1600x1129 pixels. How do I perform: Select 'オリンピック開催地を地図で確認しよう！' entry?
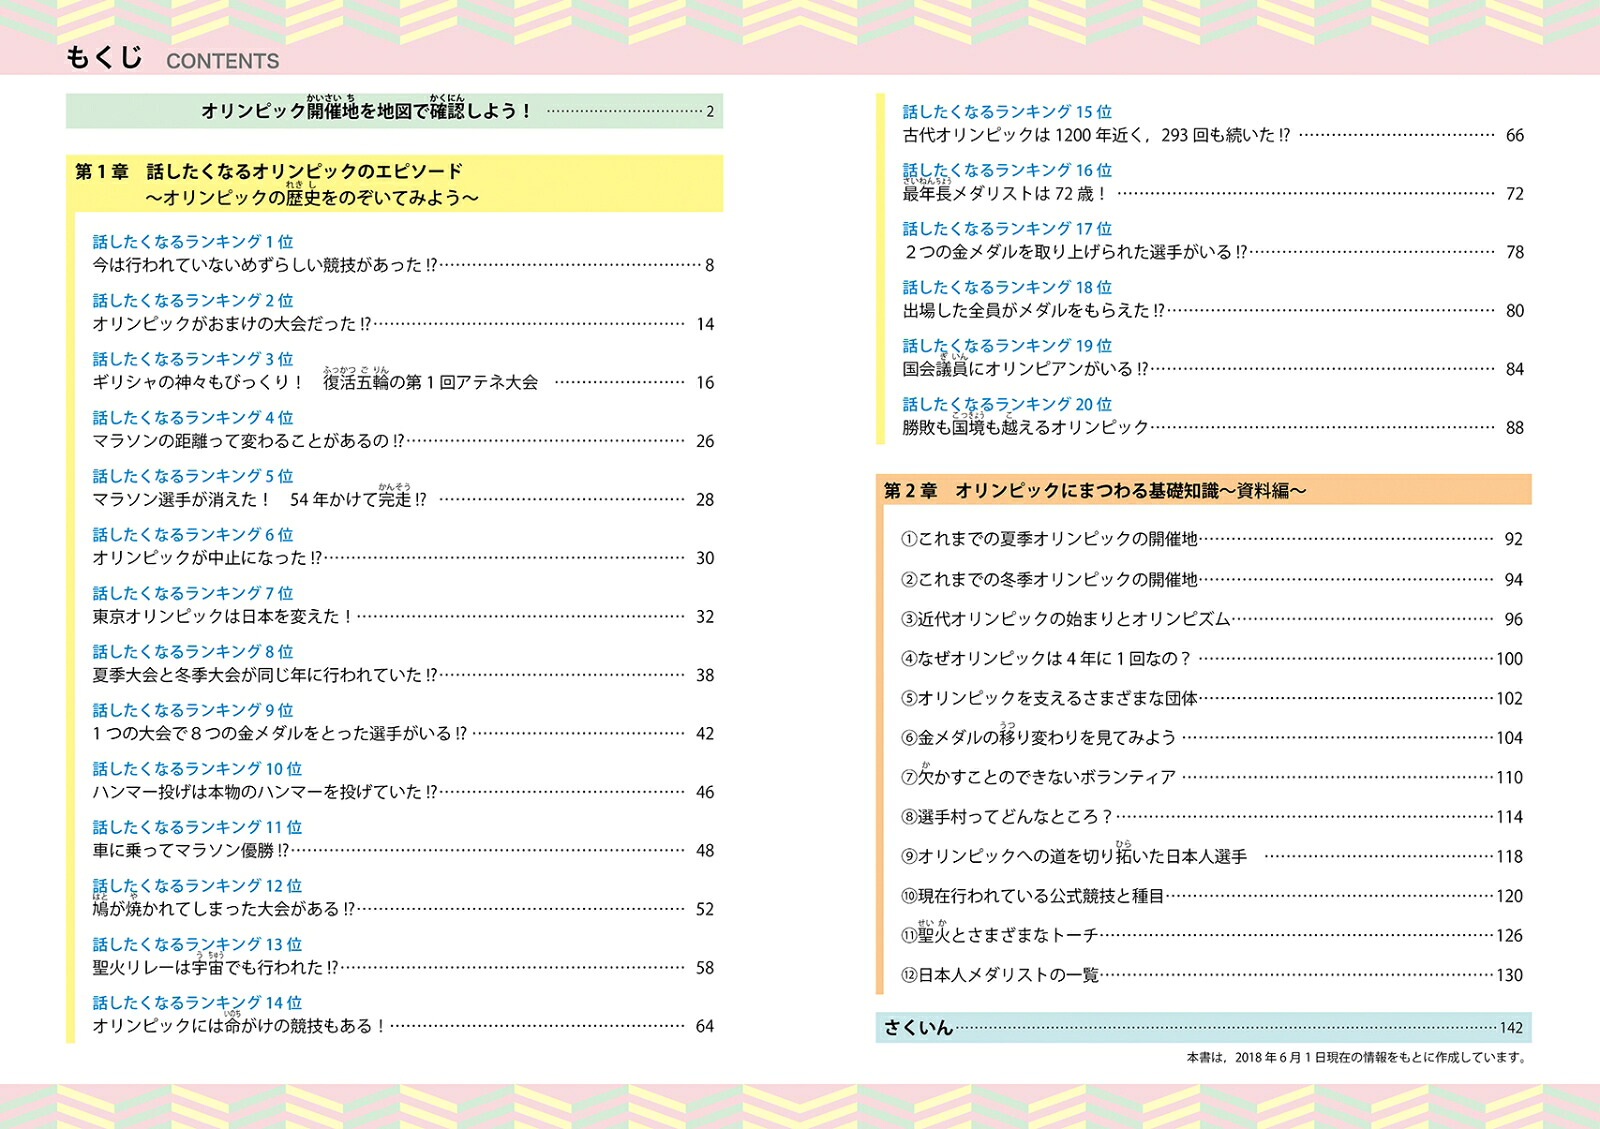coord(394,111)
